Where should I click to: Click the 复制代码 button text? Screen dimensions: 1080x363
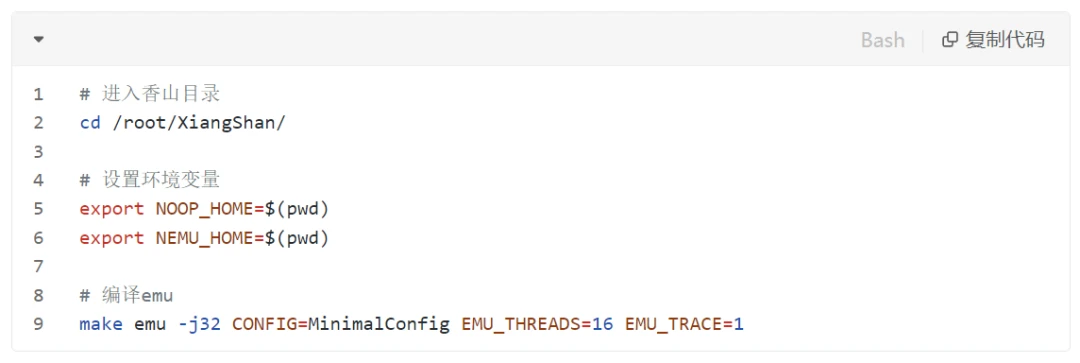[1004, 40]
